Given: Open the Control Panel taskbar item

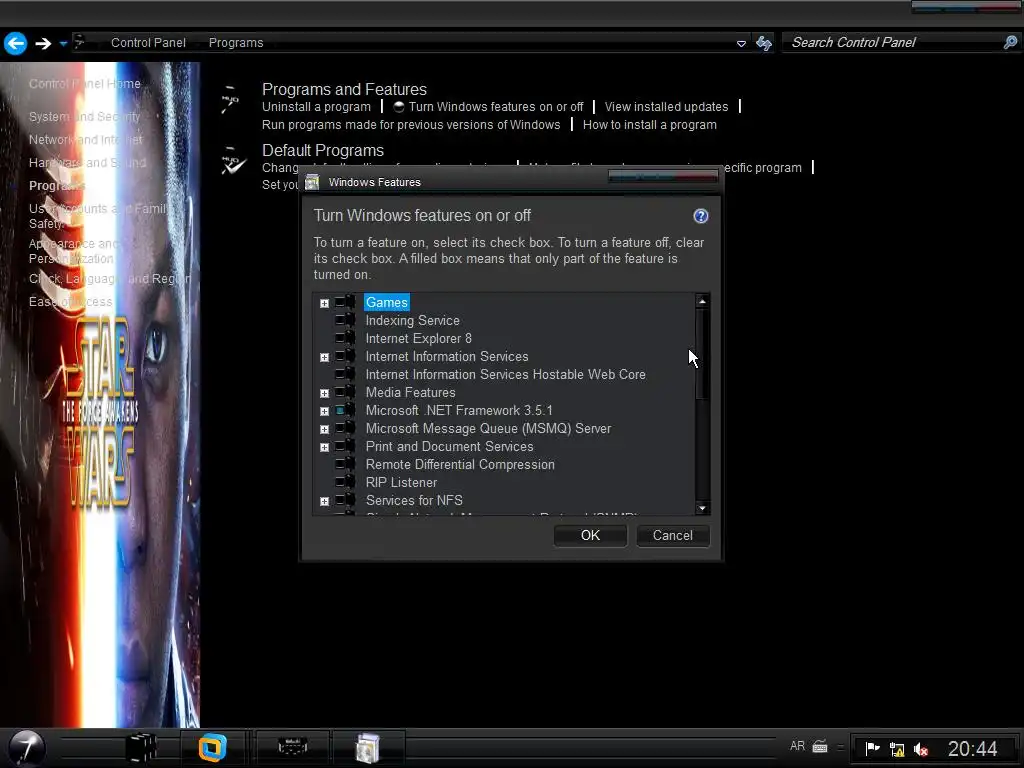Looking at the screenshot, I should [292, 746].
